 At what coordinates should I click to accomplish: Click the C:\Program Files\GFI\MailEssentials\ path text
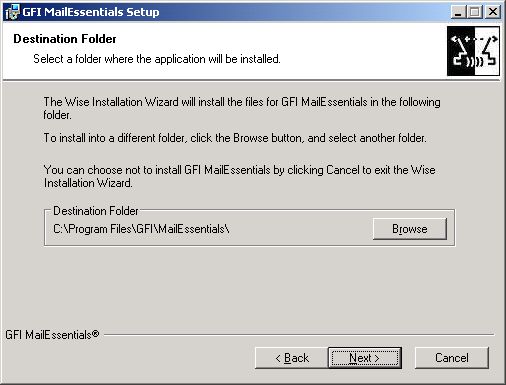141,229
